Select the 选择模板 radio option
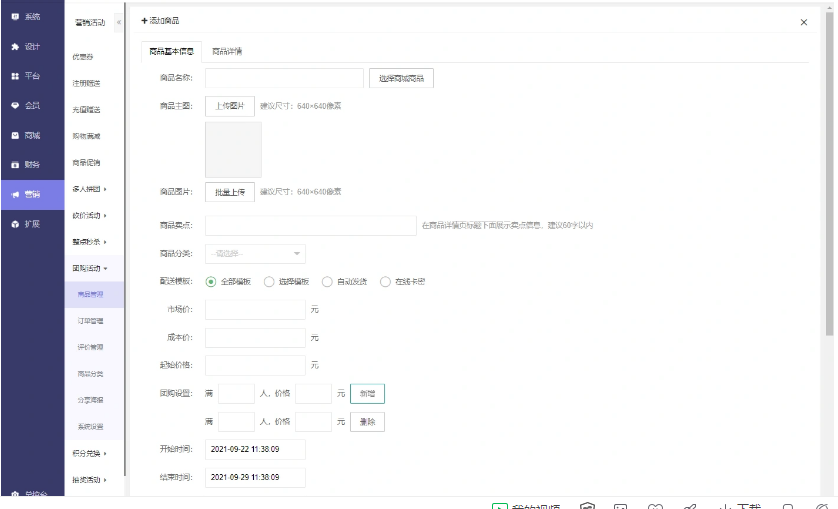The image size is (838, 509). [269, 282]
